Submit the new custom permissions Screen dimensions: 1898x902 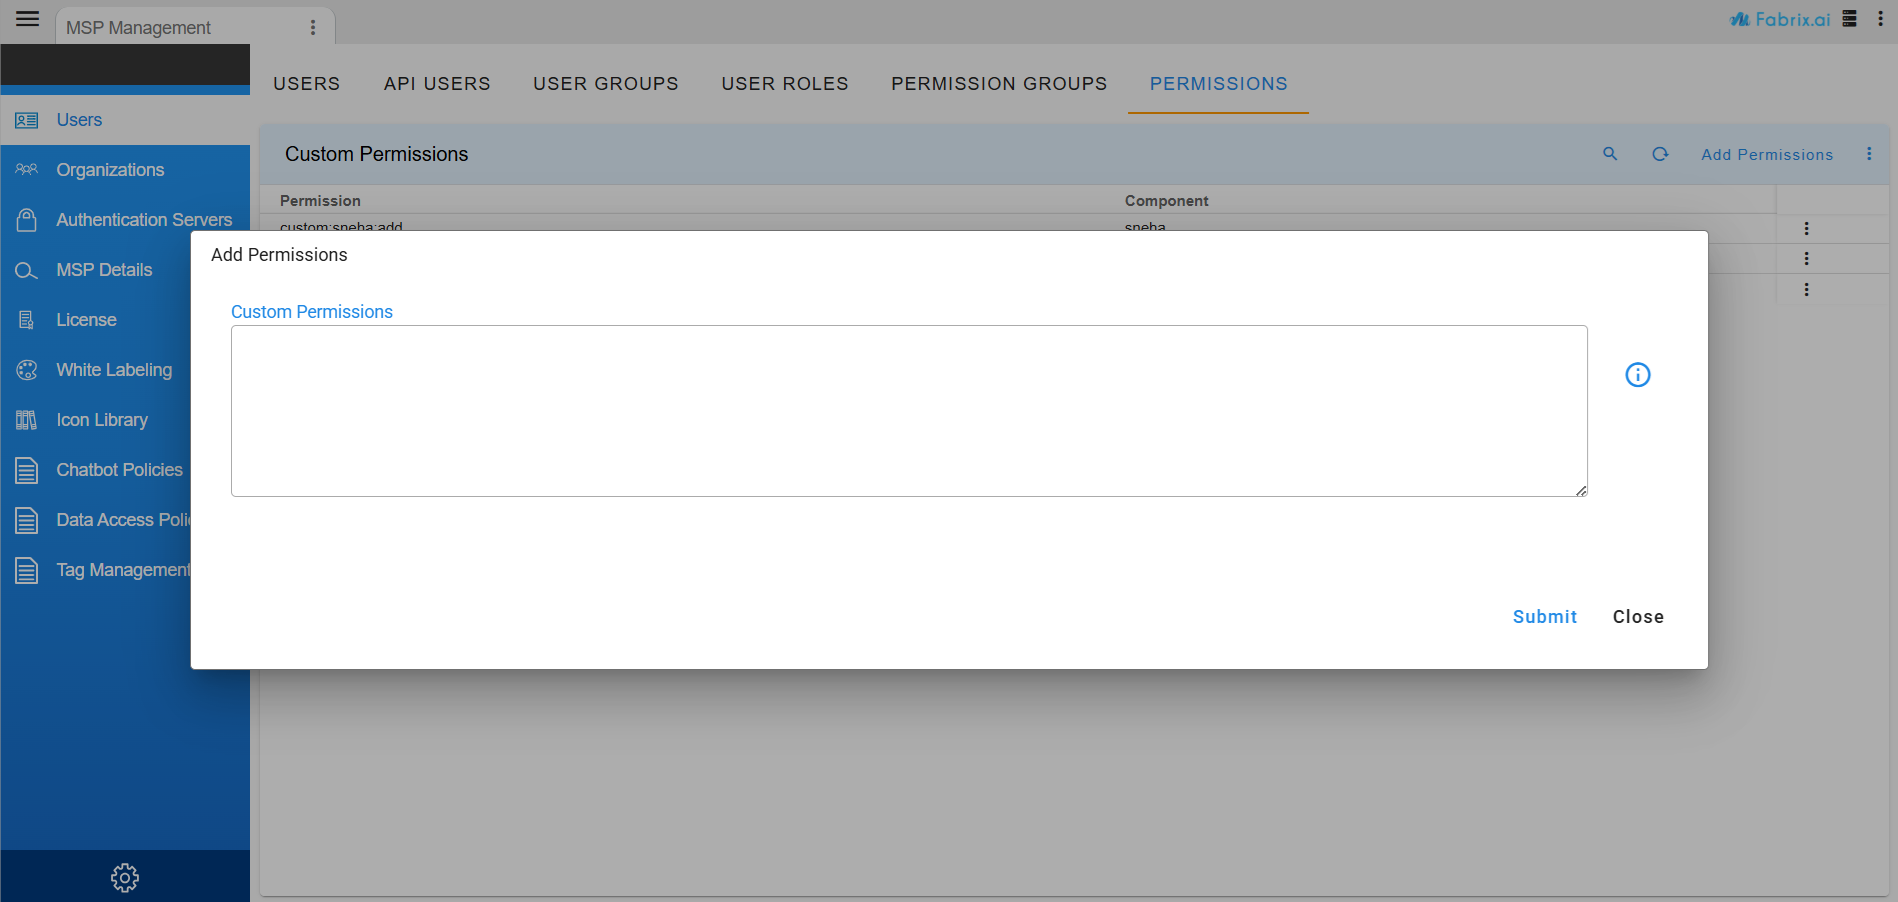click(1544, 616)
